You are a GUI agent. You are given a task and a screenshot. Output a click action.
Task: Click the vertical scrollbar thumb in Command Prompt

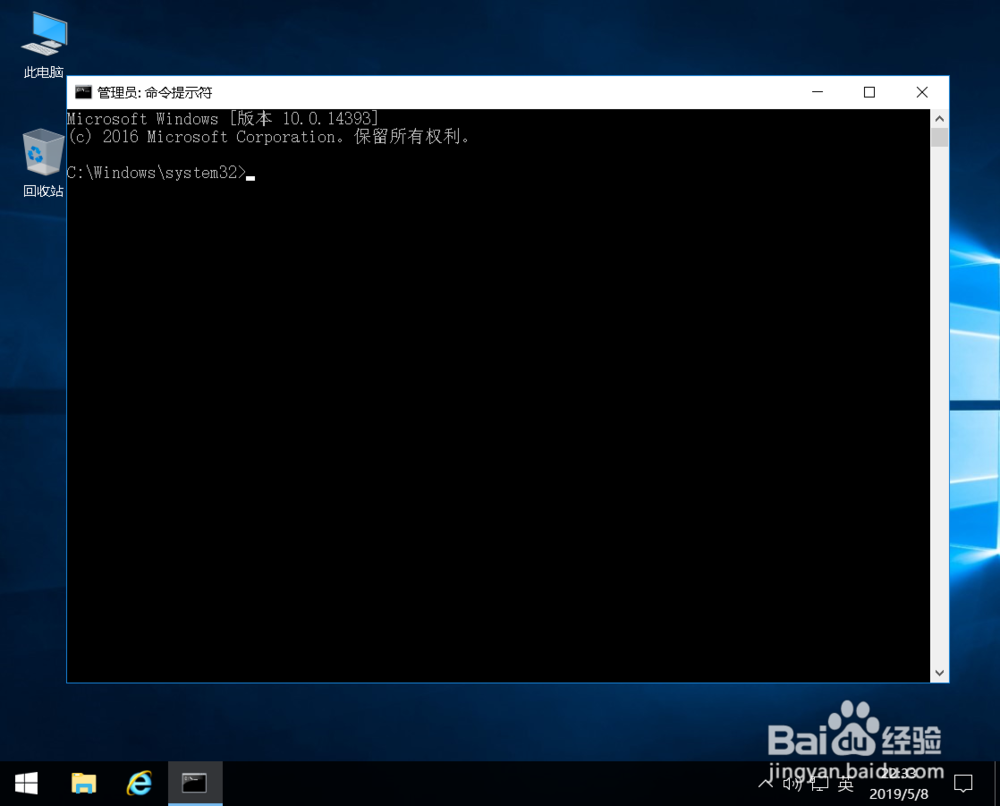coord(939,137)
